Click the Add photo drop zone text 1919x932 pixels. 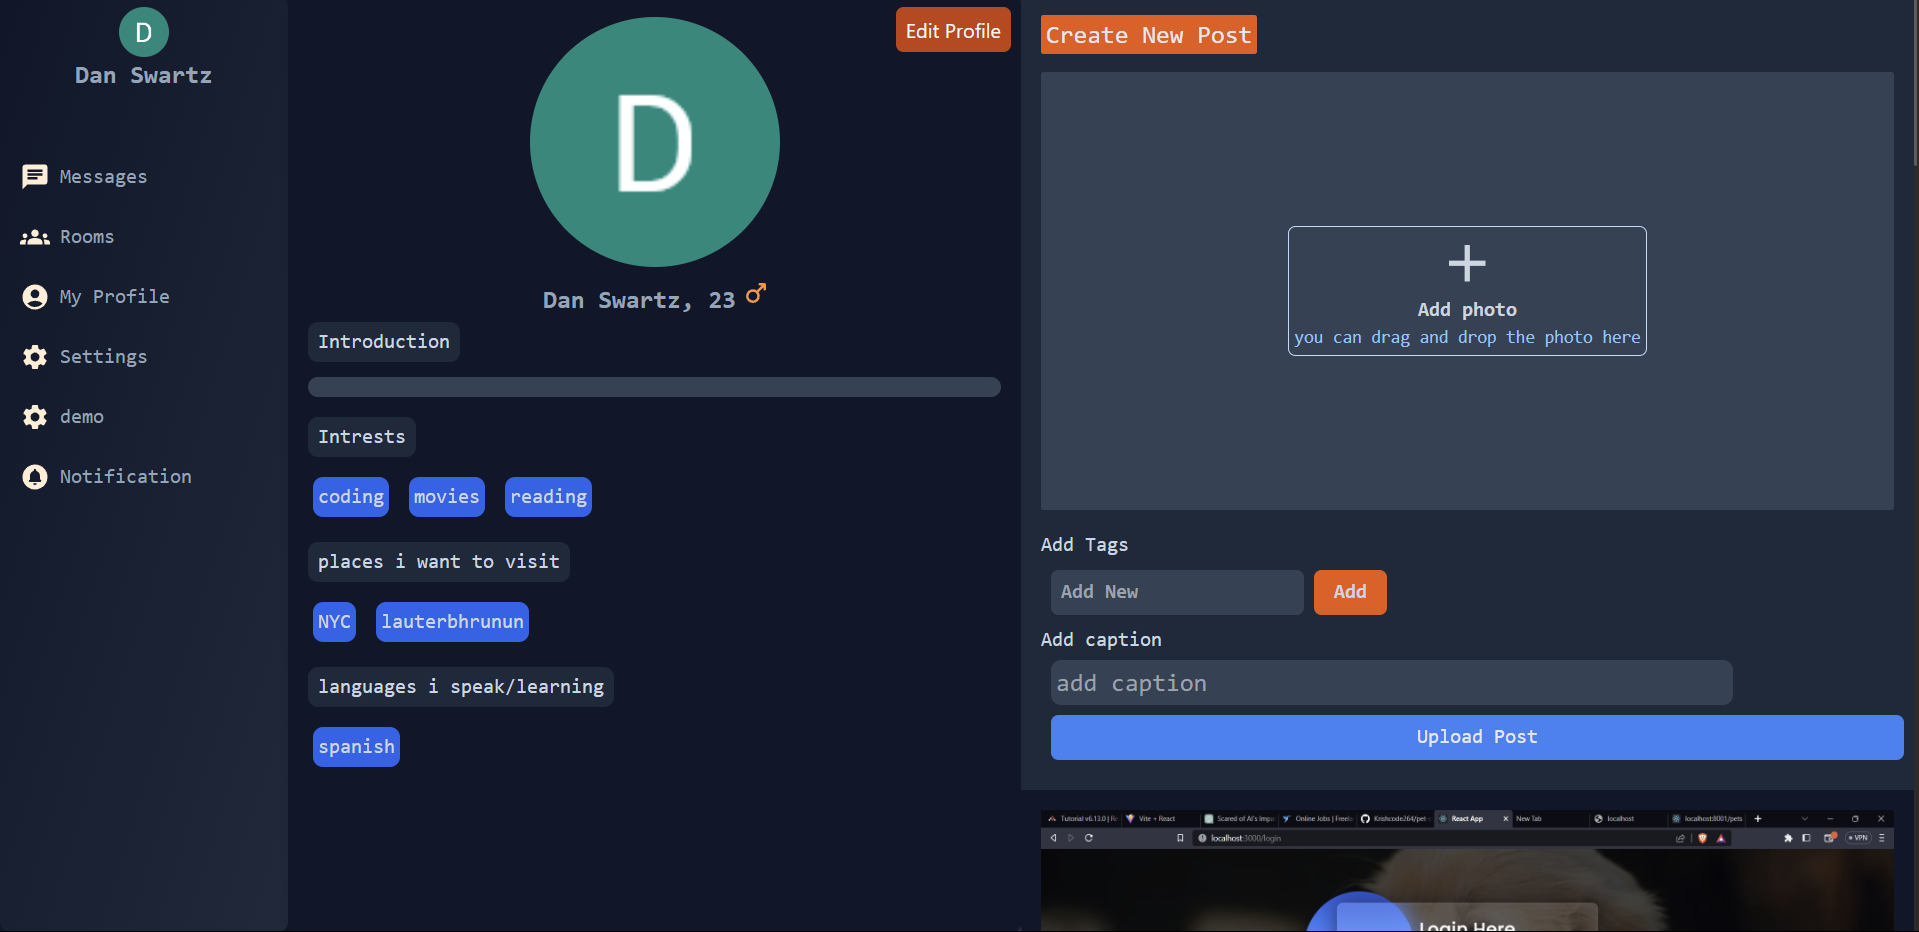point(1467,310)
